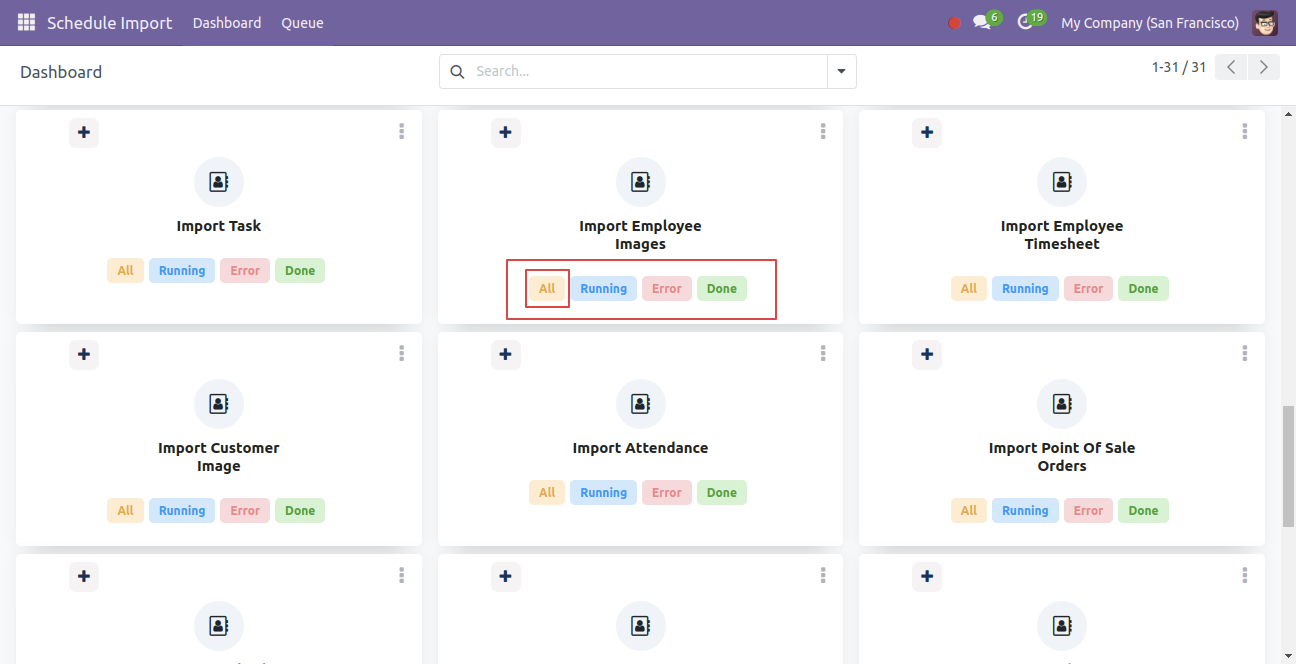The width and height of the screenshot is (1296, 664).
Task: Click Error on Import Employee Timesheet
Action: click(x=1088, y=289)
